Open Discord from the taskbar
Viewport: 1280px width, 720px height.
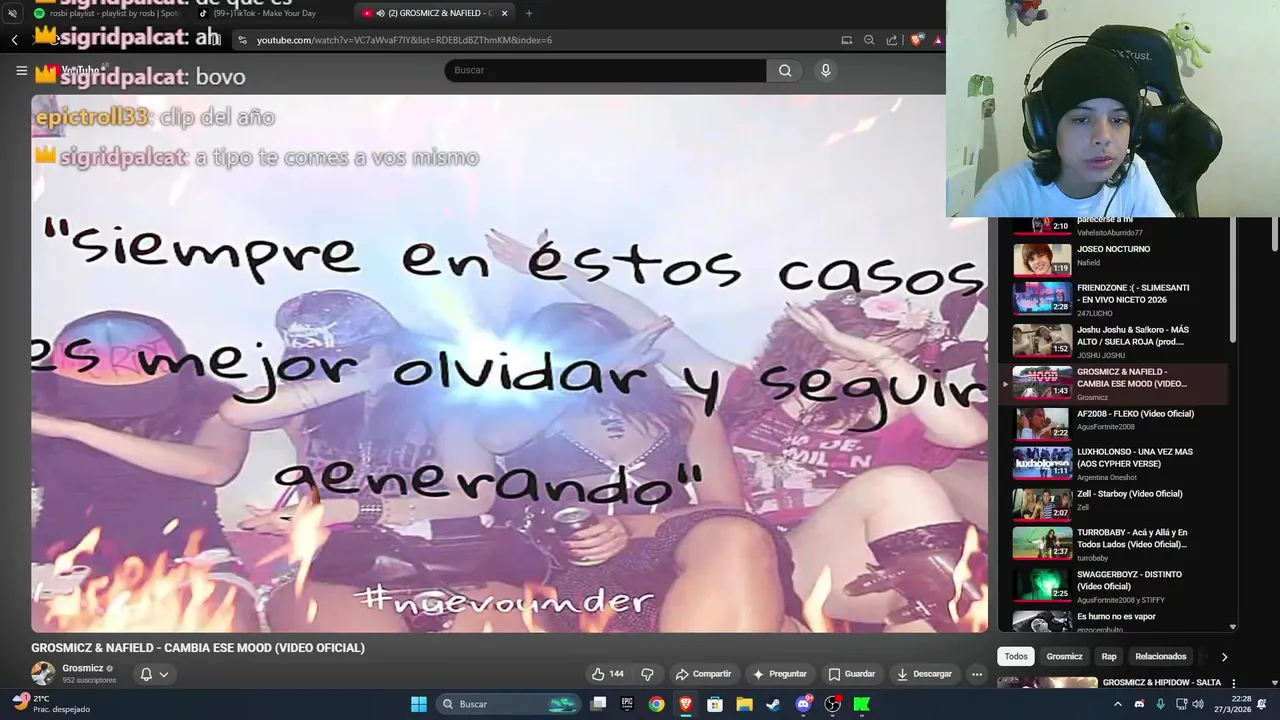pyautogui.click(x=803, y=704)
